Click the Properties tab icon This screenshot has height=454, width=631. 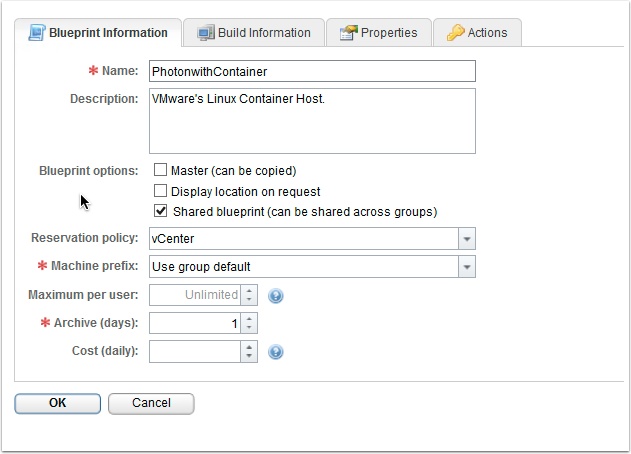(x=348, y=33)
